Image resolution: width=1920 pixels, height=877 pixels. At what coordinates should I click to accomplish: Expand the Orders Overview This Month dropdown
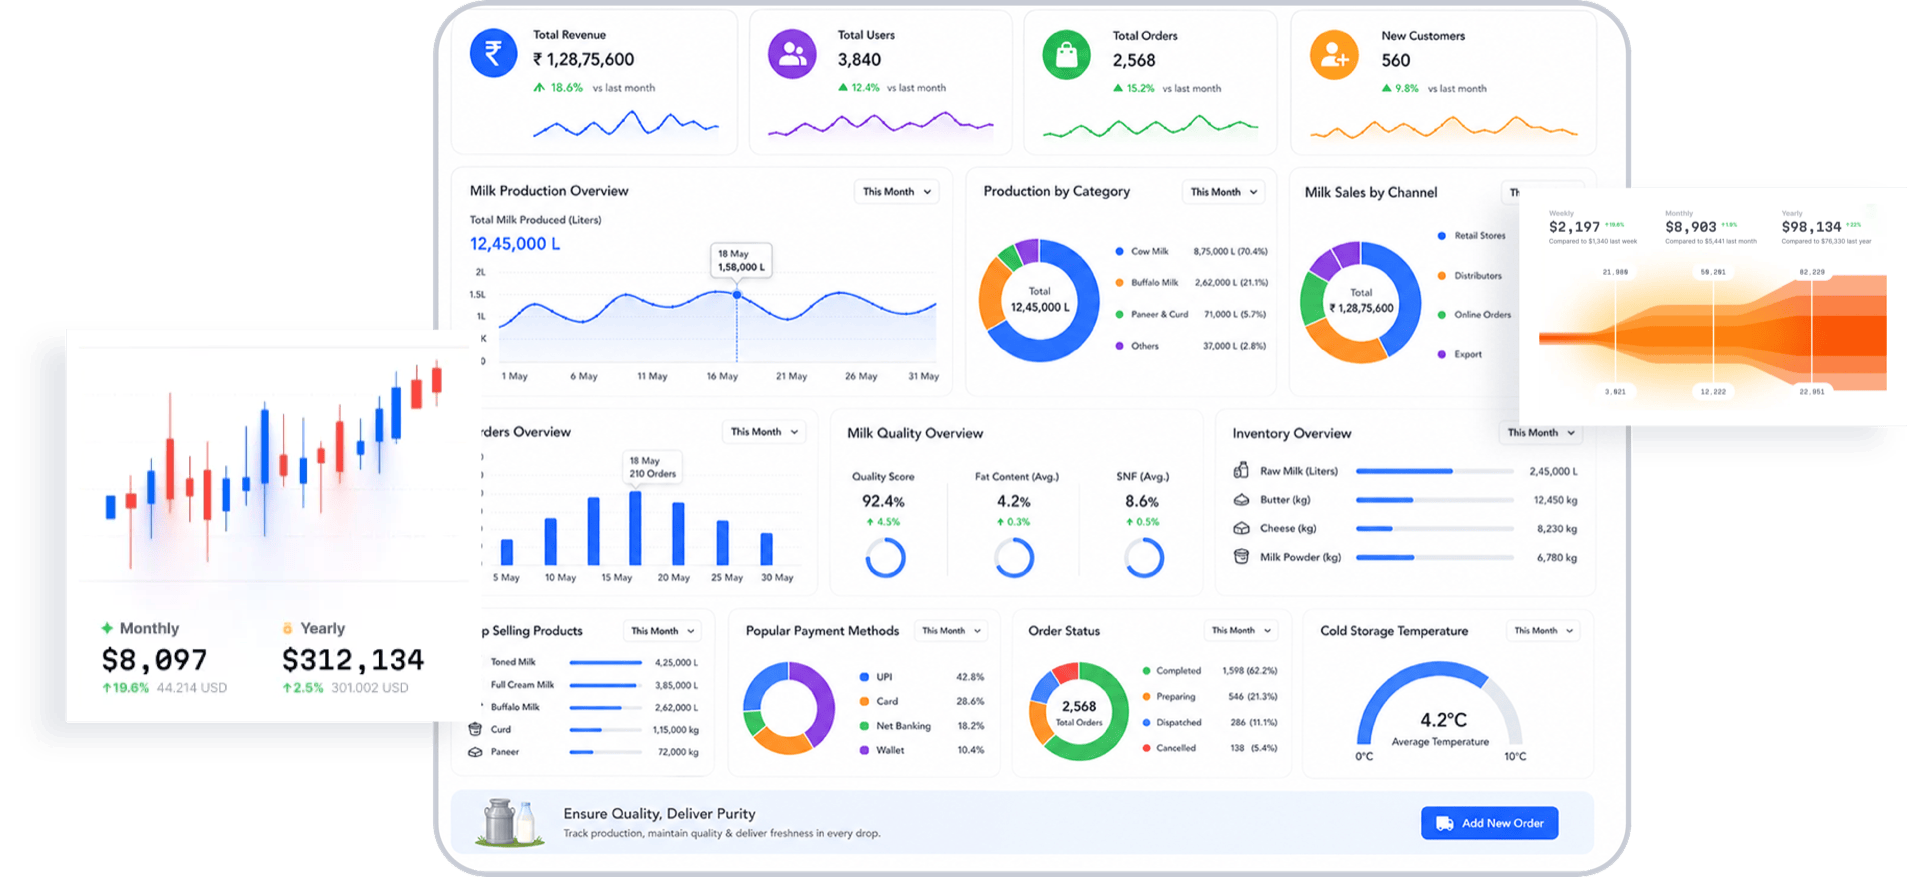point(764,432)
